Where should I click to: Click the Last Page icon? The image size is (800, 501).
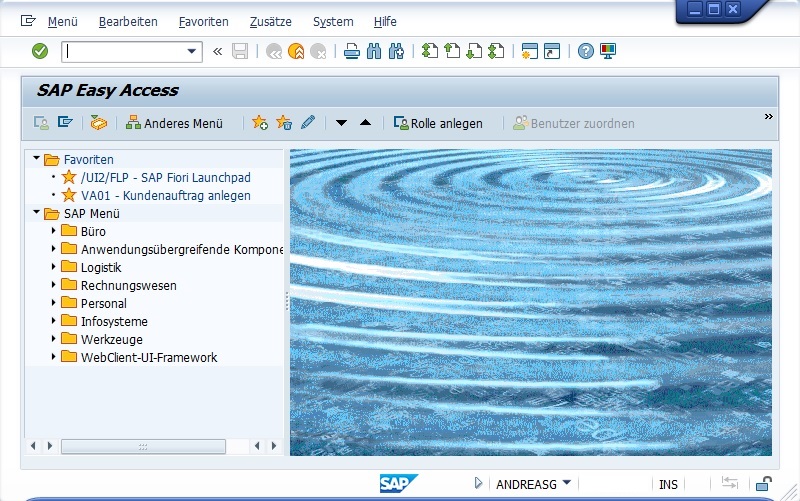[496, 51]
